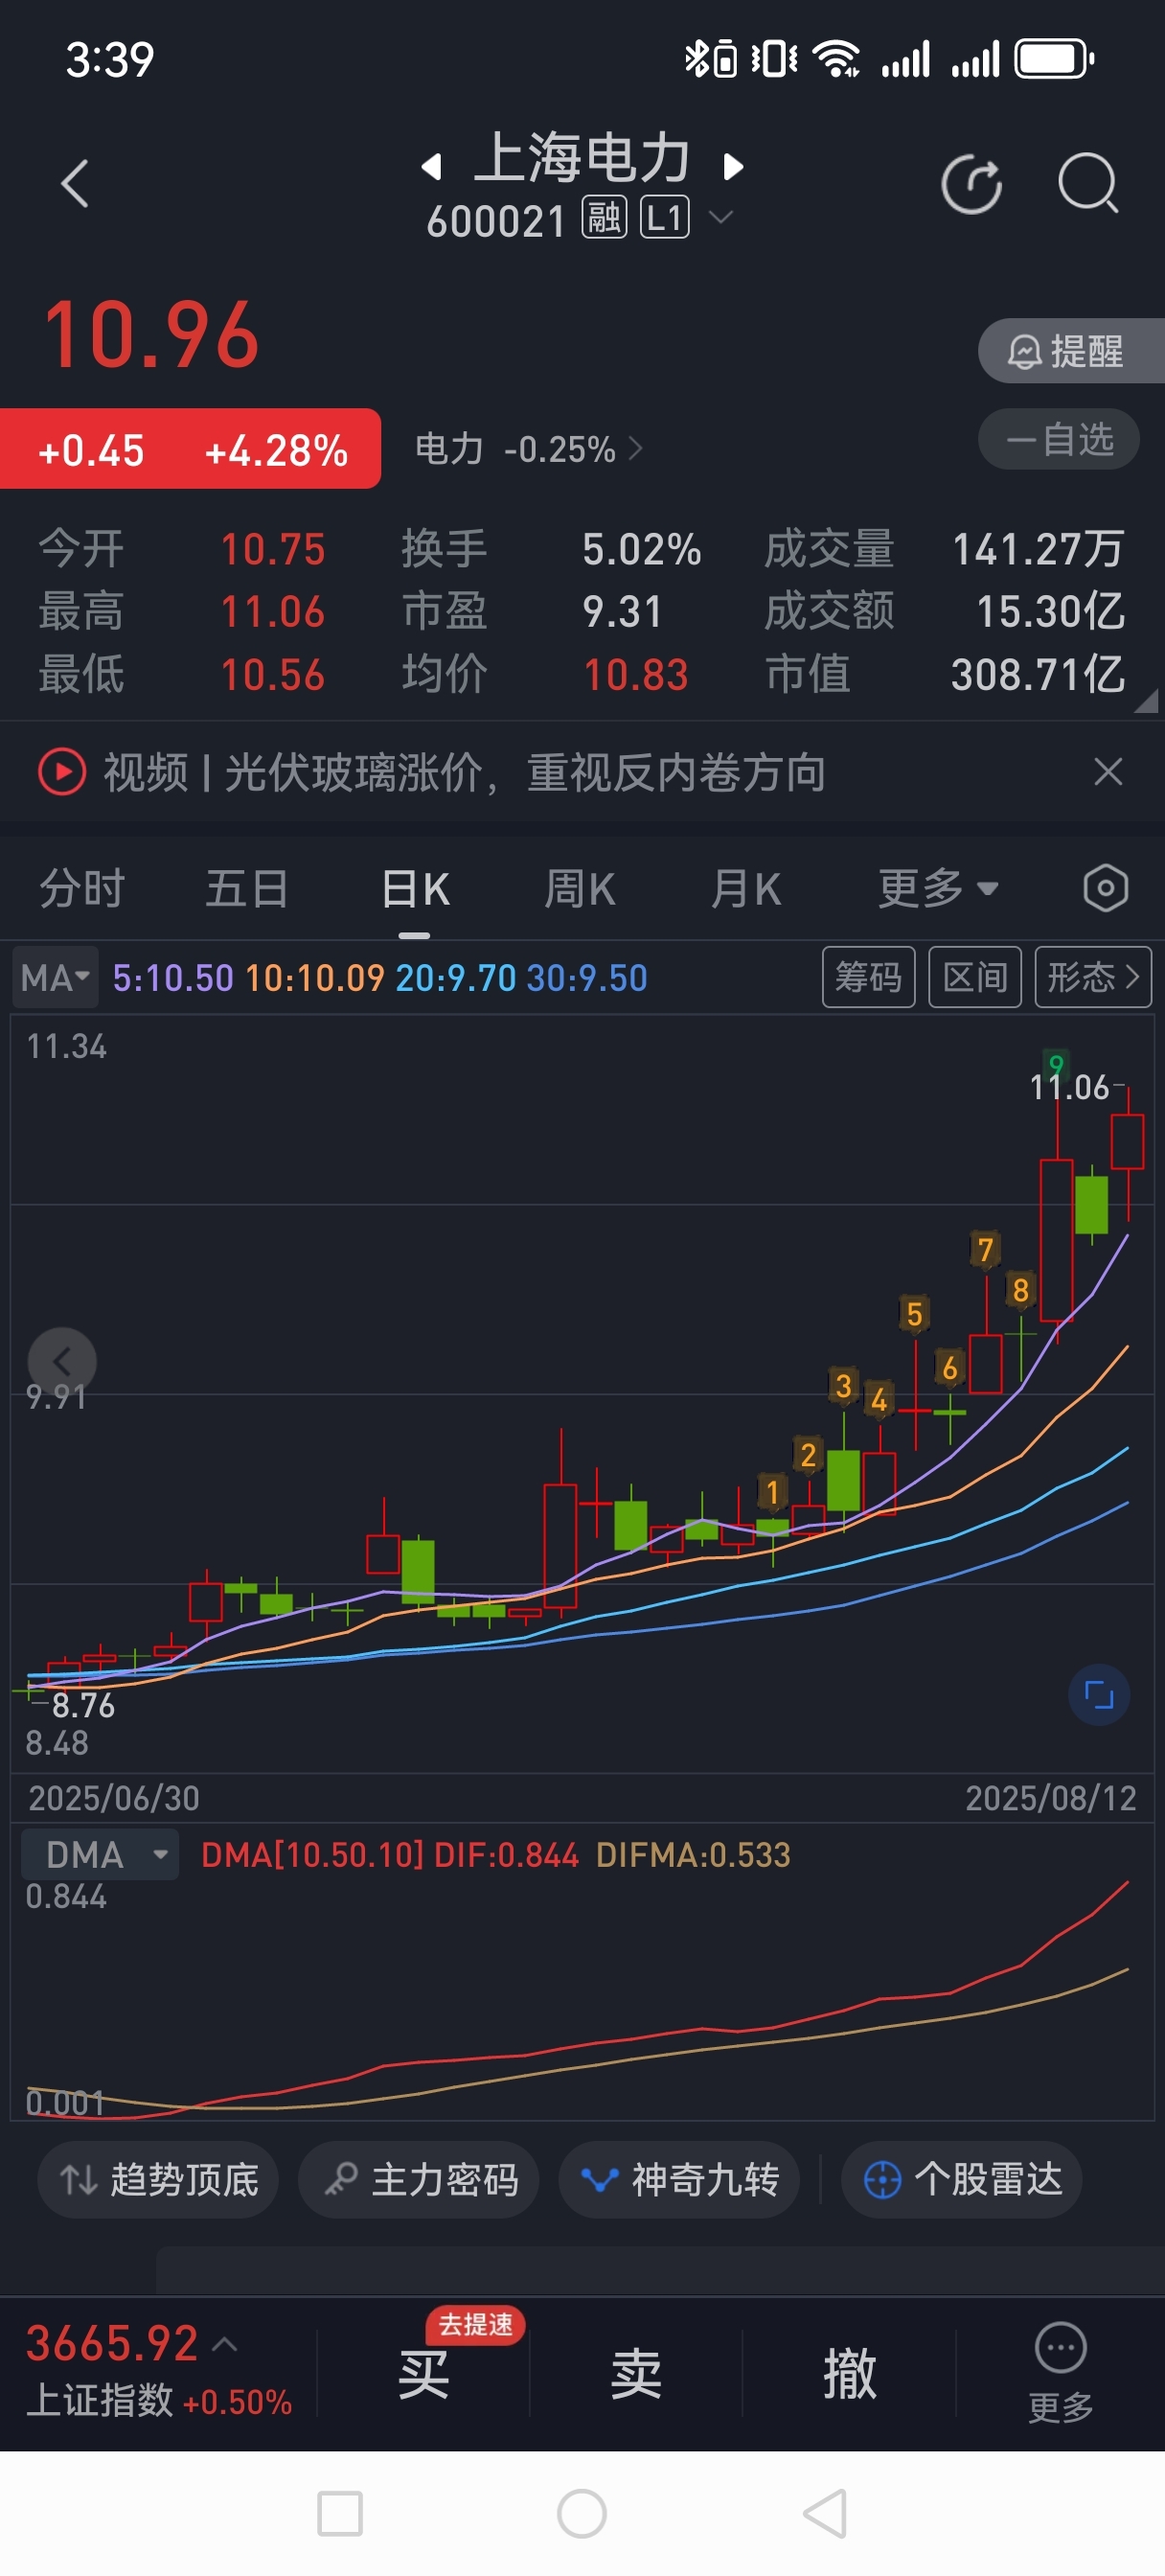This screenshot has height=2576, width=1165.
Task: Open the 形态 pattern button
Action: click(1093, 976)
